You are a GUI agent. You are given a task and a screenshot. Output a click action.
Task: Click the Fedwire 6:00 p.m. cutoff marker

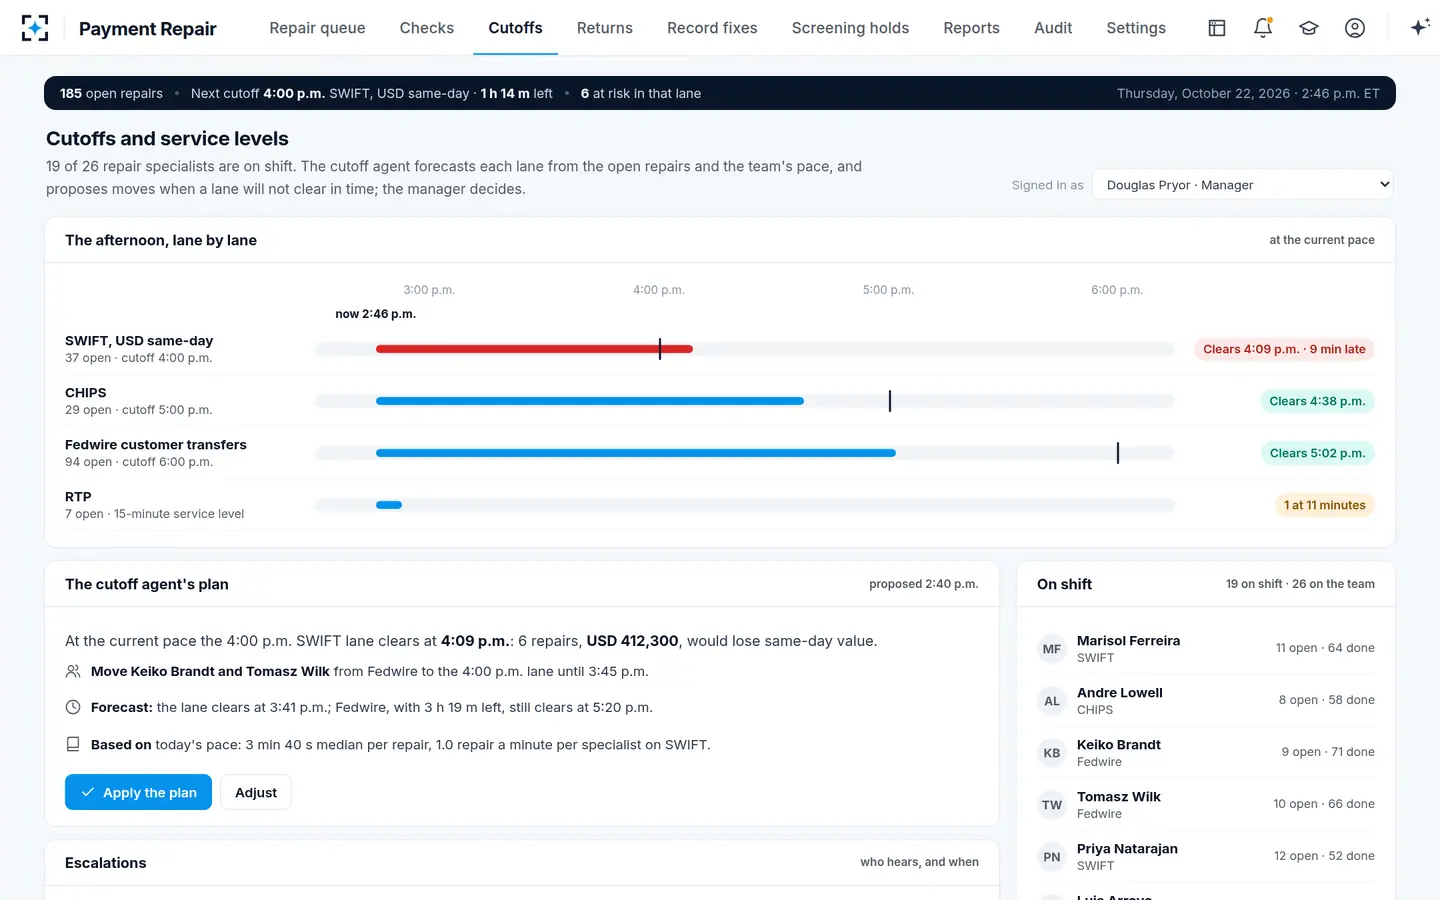pos(1118,453)
